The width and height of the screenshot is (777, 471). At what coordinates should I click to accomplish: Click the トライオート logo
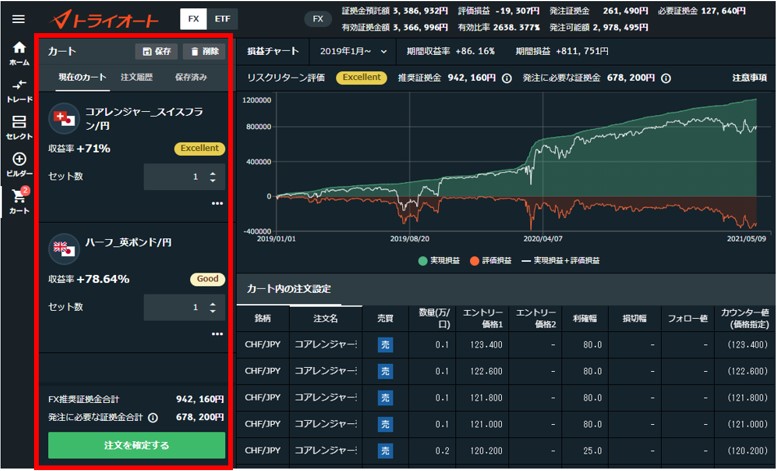pos(105,19)
